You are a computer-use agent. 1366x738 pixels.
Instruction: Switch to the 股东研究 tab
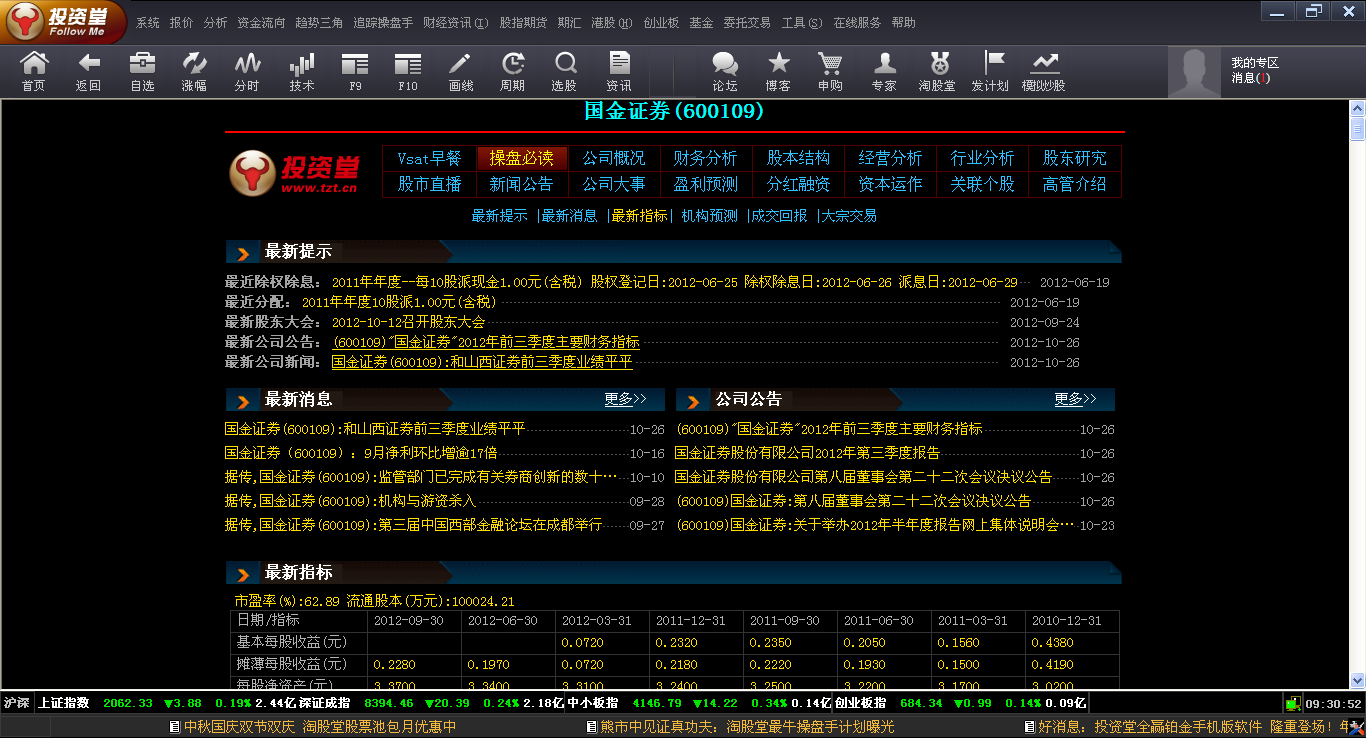[1075, 158]
